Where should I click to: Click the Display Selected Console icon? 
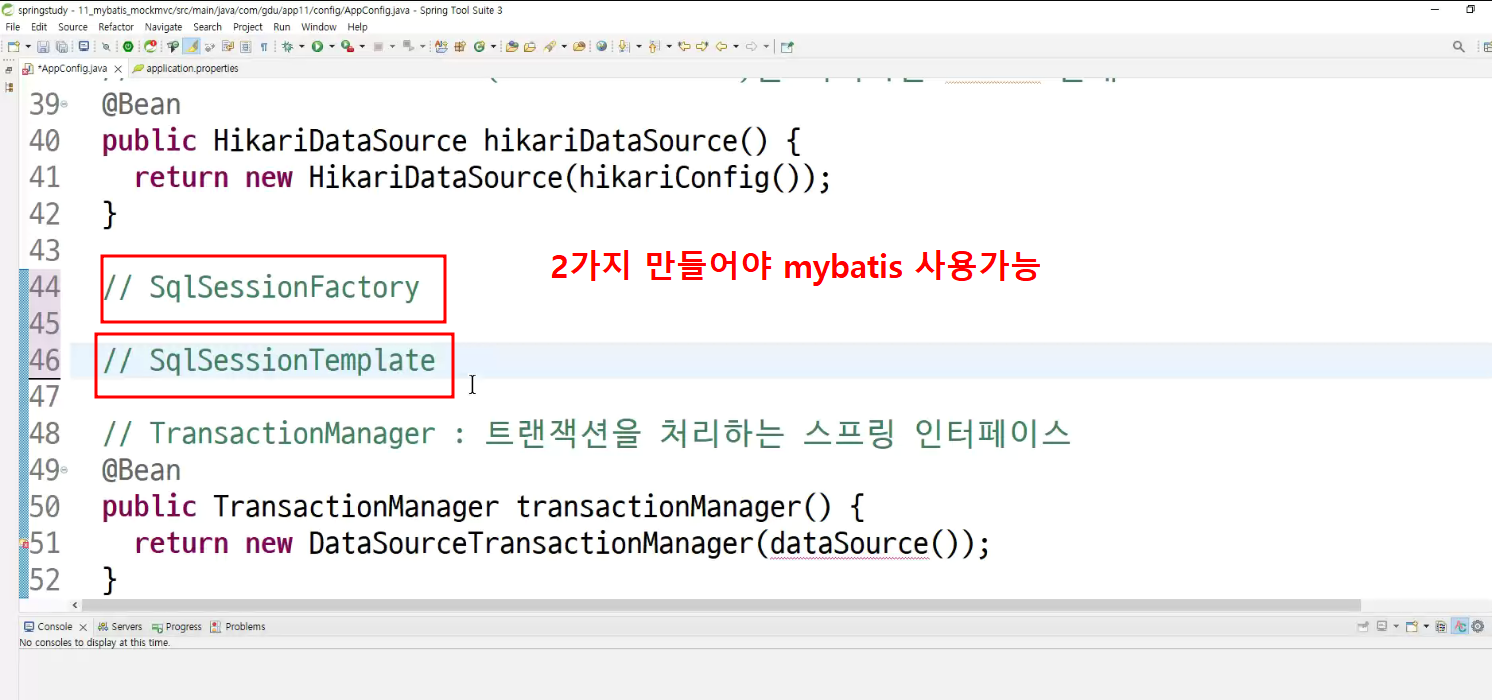1382,626
